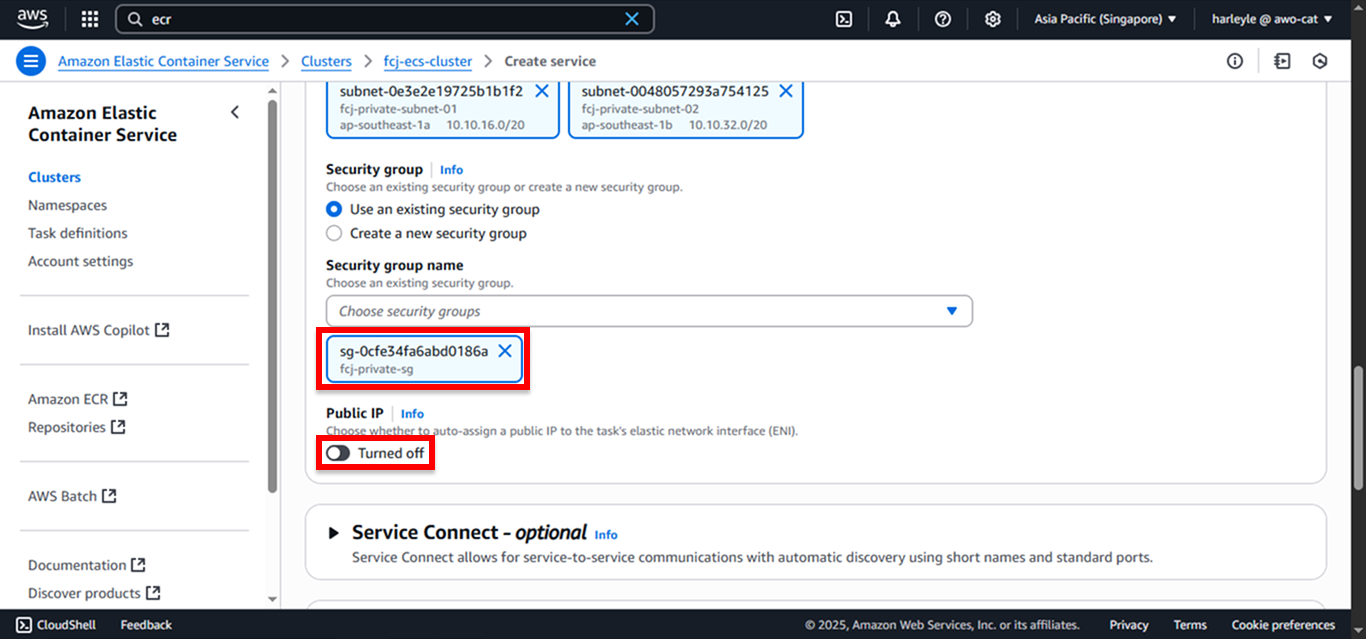Image resolution: width=1366 pixels, height=639 pixels.
Task: Click into the top search field with ecr
Action: click(384, 19)
